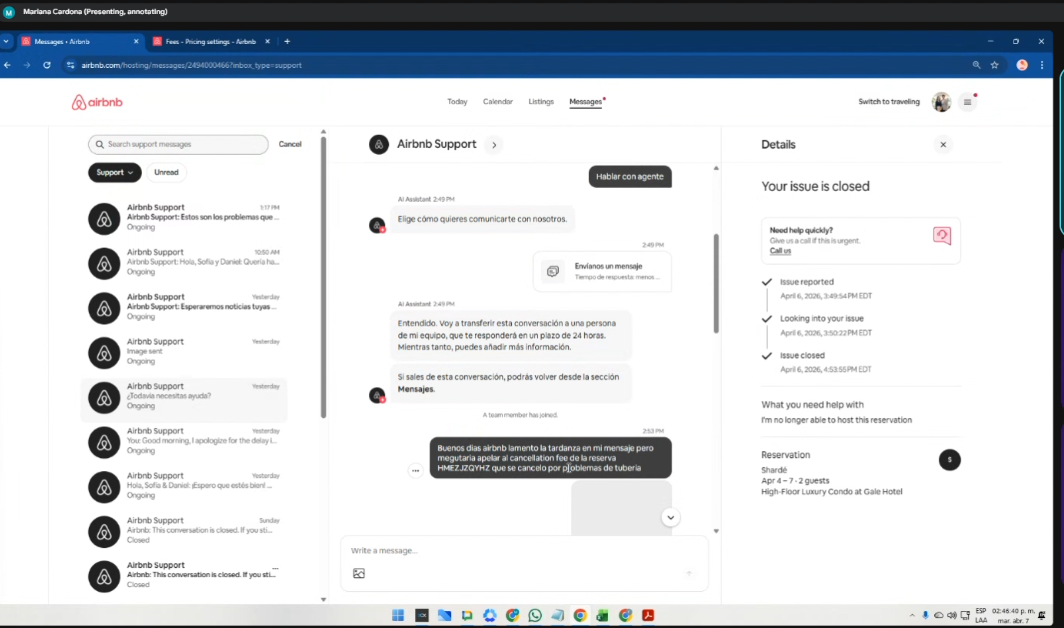Click the phone support icon in the Need help card
The width and height of the screenshot is (1064, 628).
pos(942,236)
